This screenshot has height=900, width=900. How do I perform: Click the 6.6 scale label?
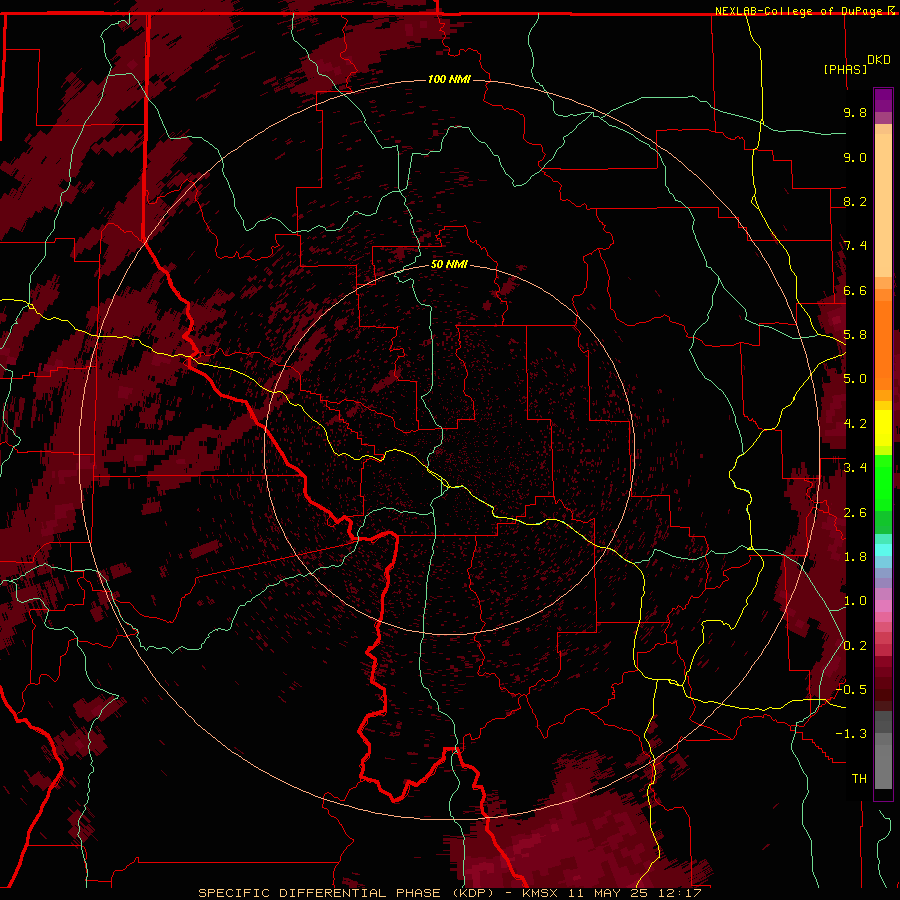tap(855, 290)
